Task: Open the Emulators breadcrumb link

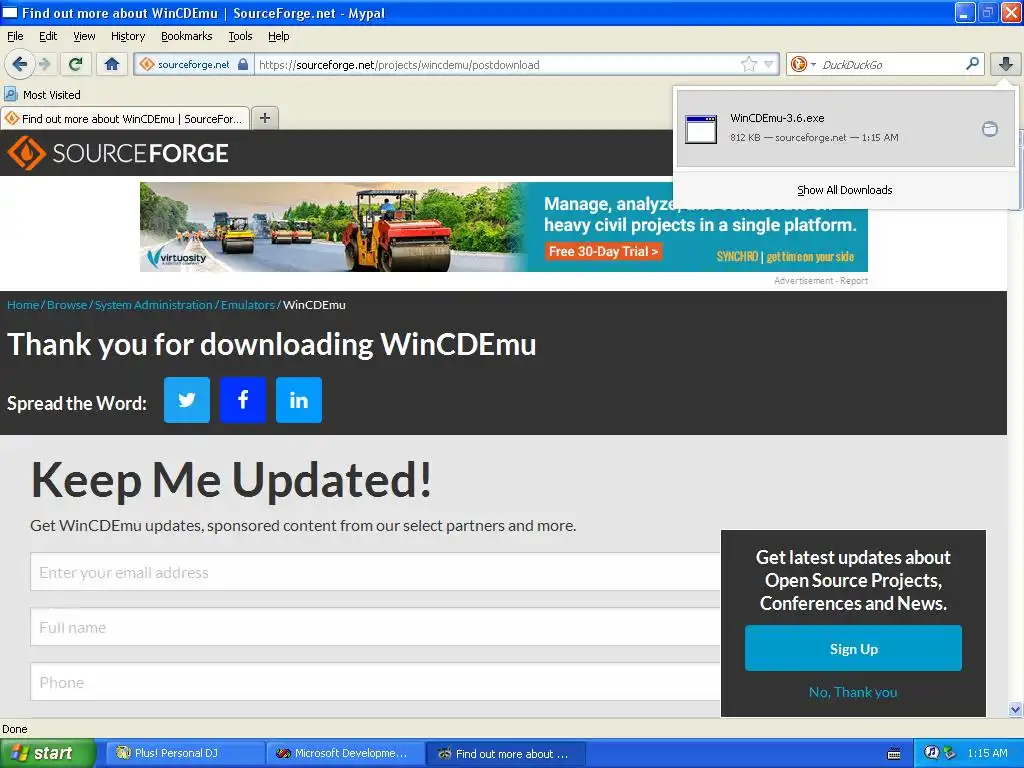Action: (248, 305)
